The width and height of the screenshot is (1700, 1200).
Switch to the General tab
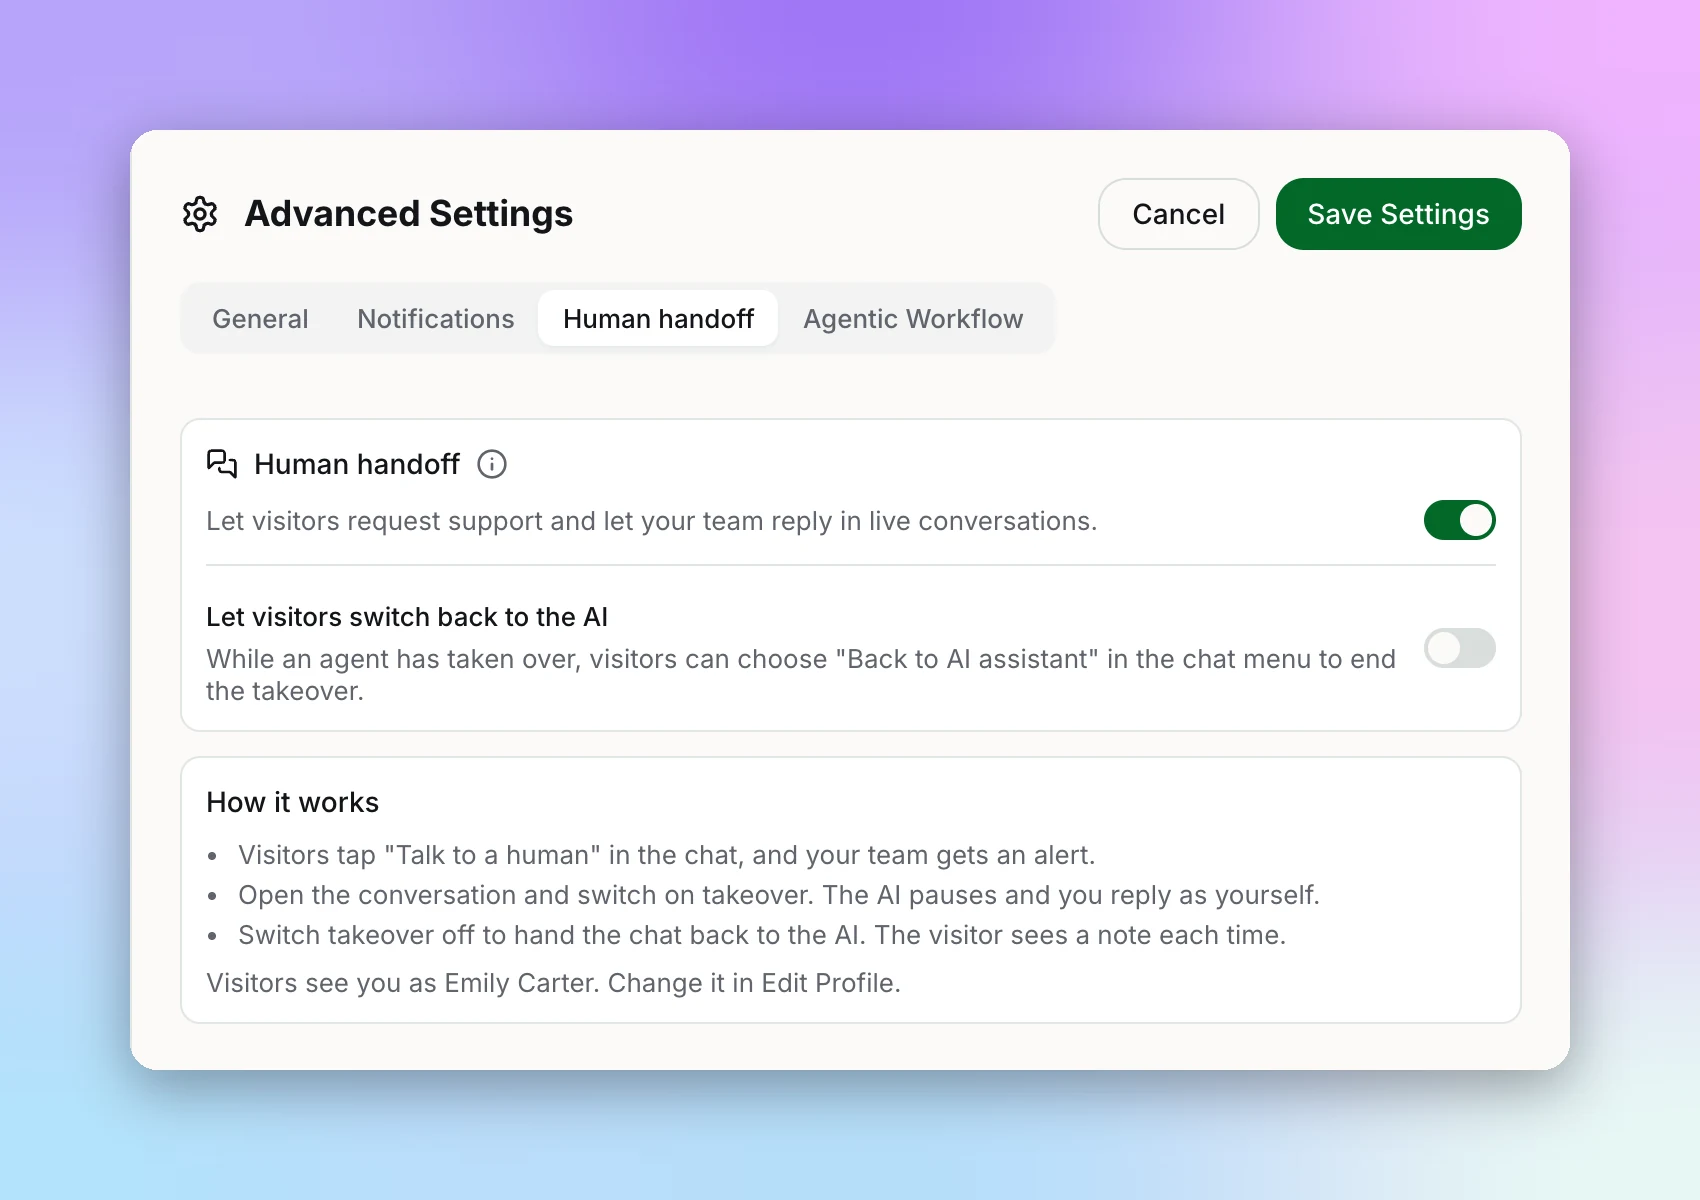260,318
